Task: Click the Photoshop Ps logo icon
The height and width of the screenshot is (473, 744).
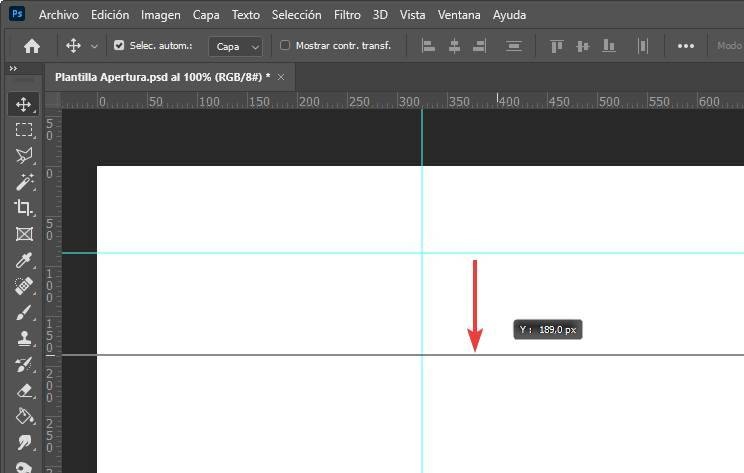Action: click(17, 13)
